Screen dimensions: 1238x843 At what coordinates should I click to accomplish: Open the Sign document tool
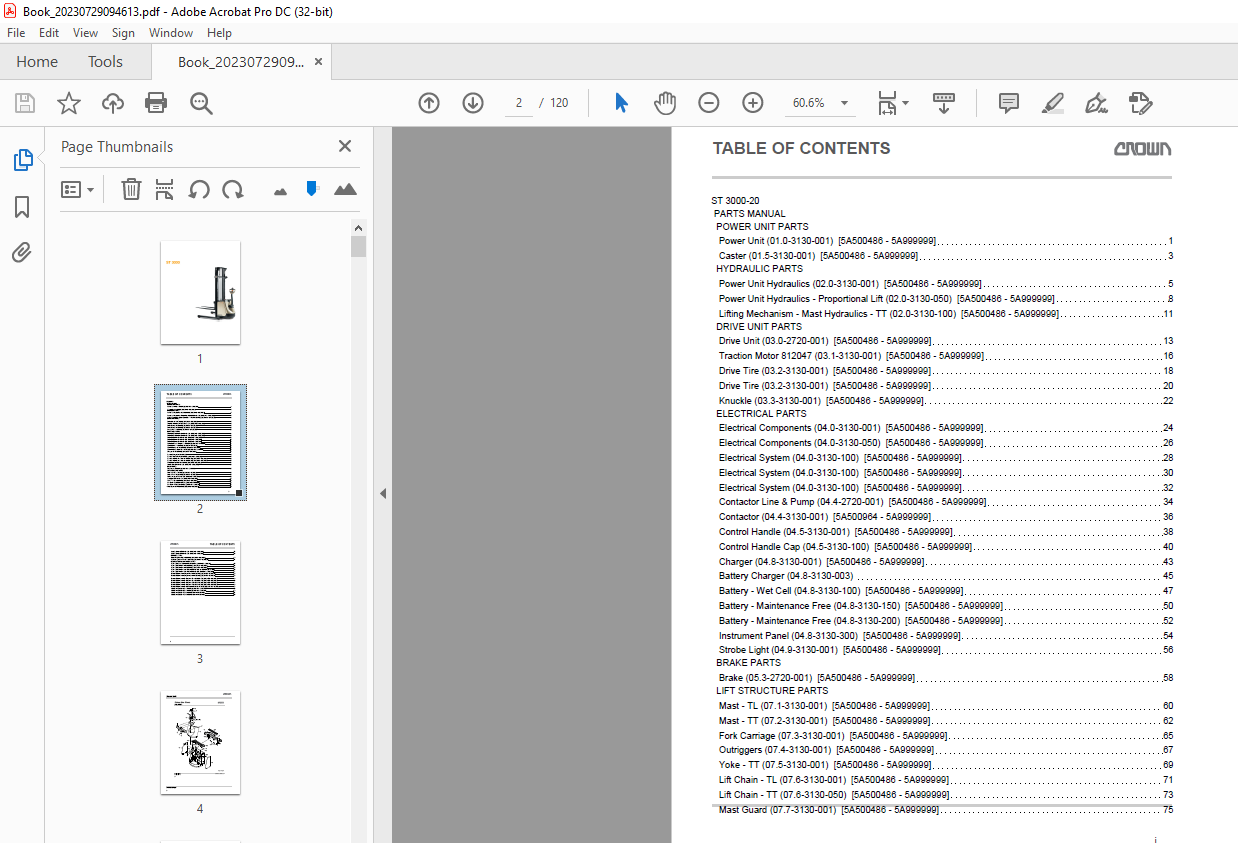(x=1096, y=103)
